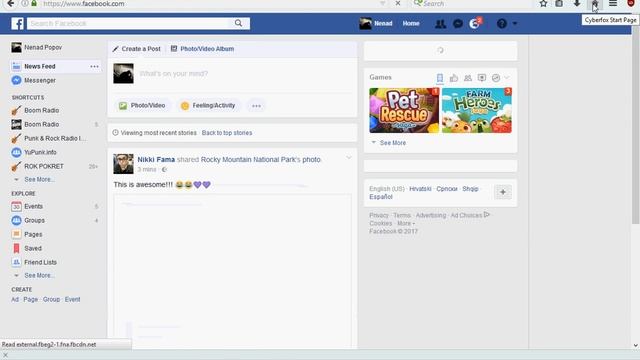Open notifications globe icon
The height and width of the screenshot is (360, 640).
coord(474,24)
